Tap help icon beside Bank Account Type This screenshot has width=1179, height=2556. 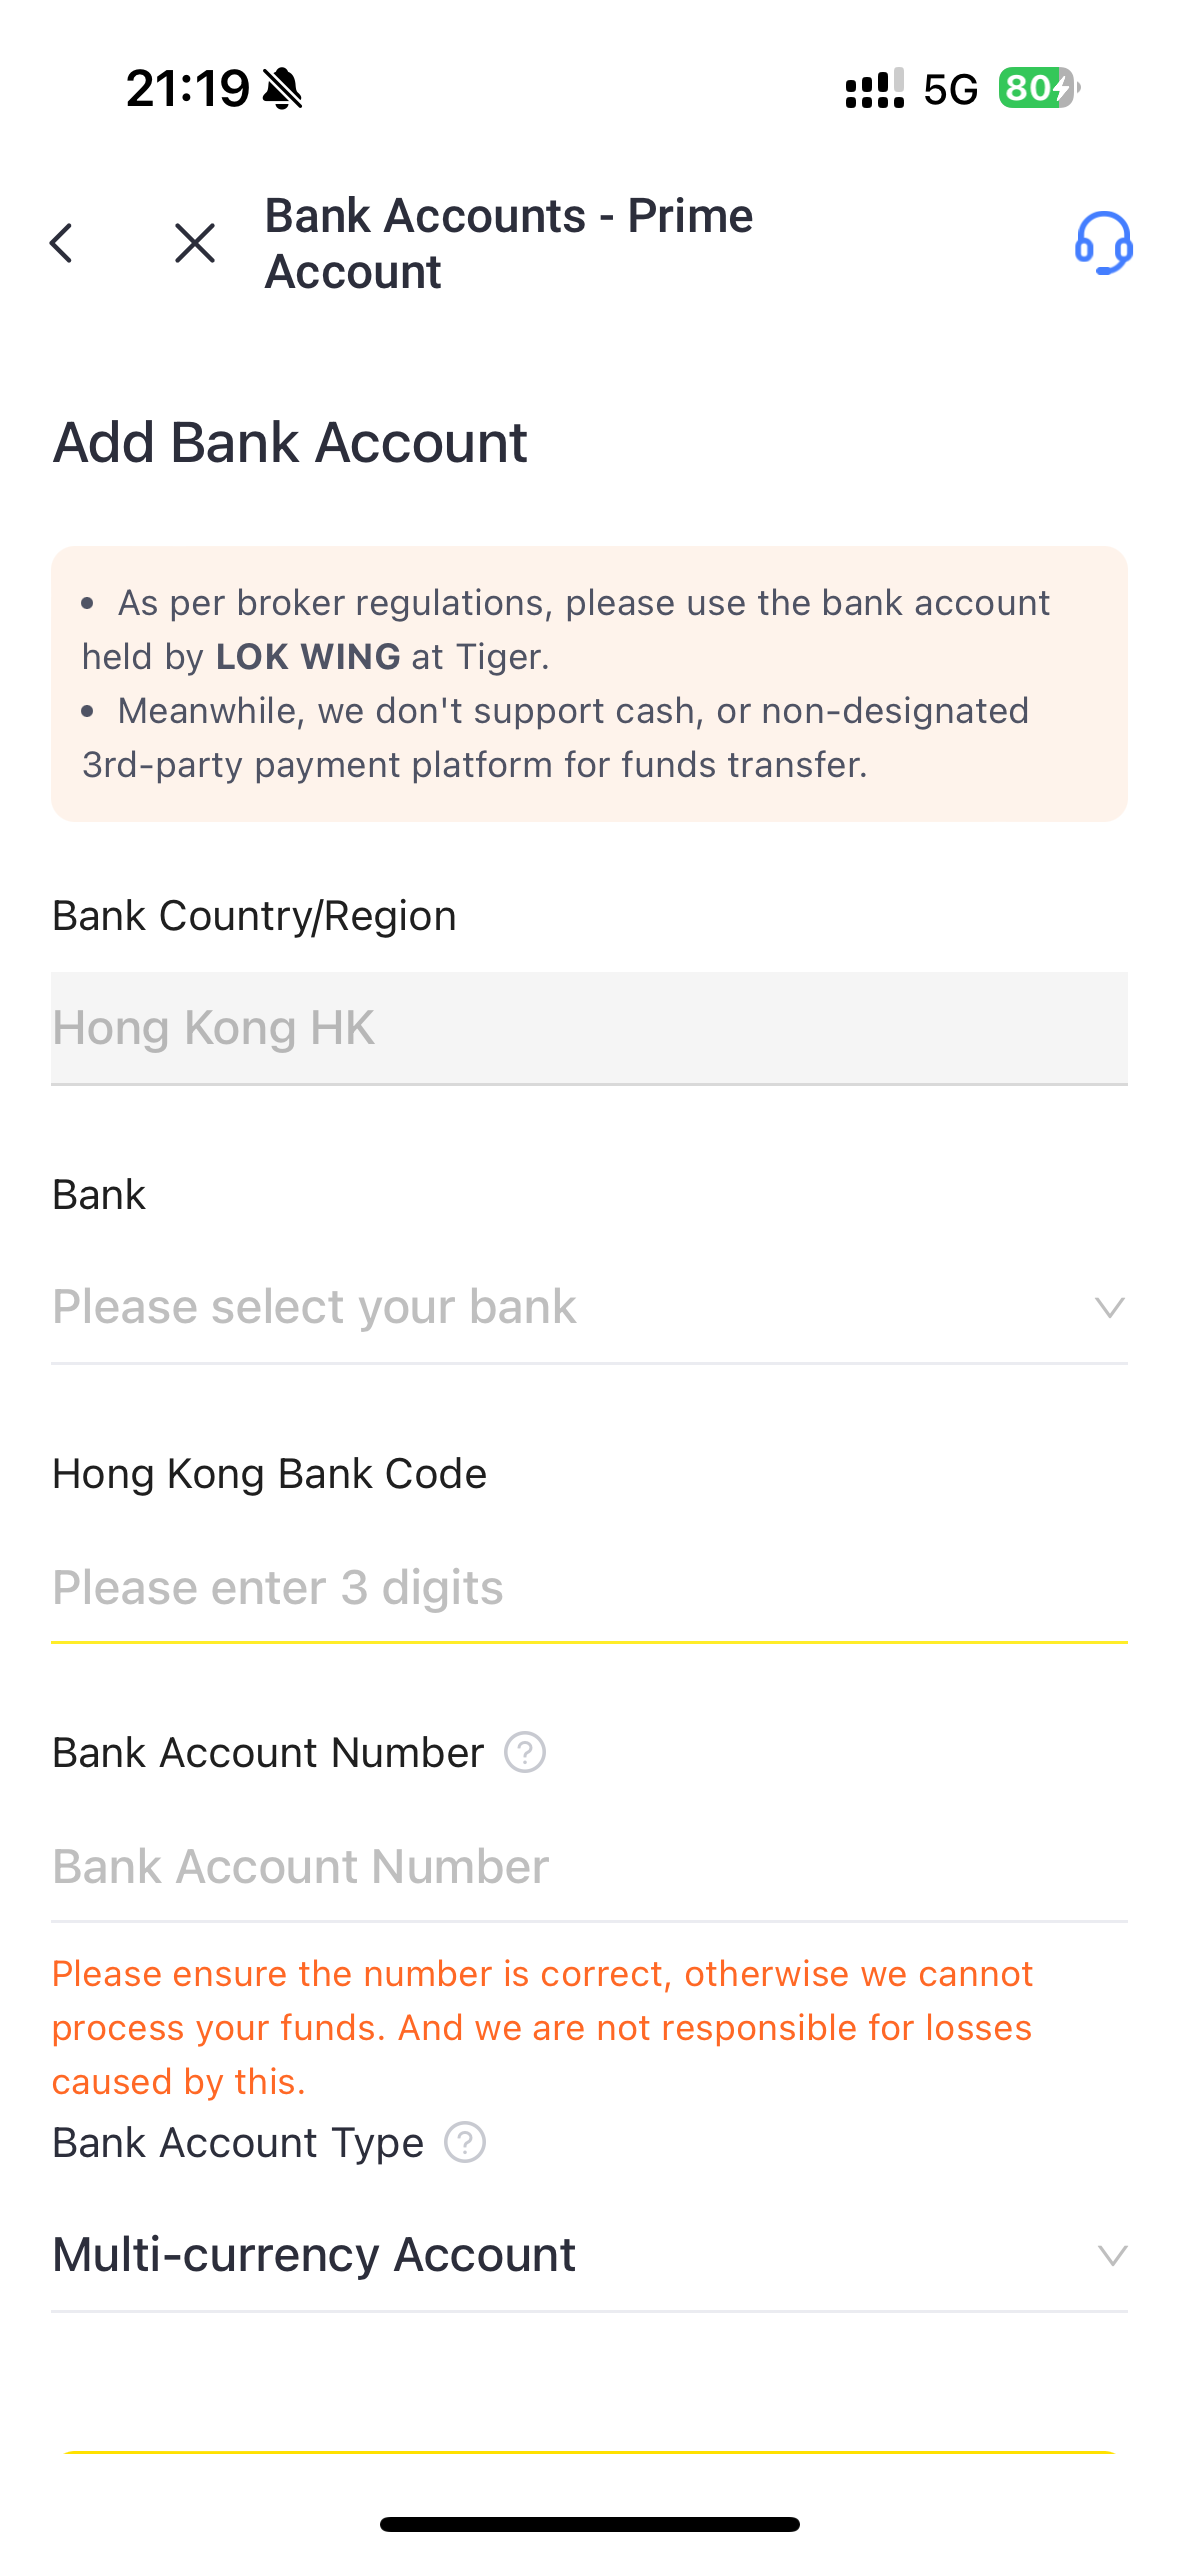[x=465, y=2142]
